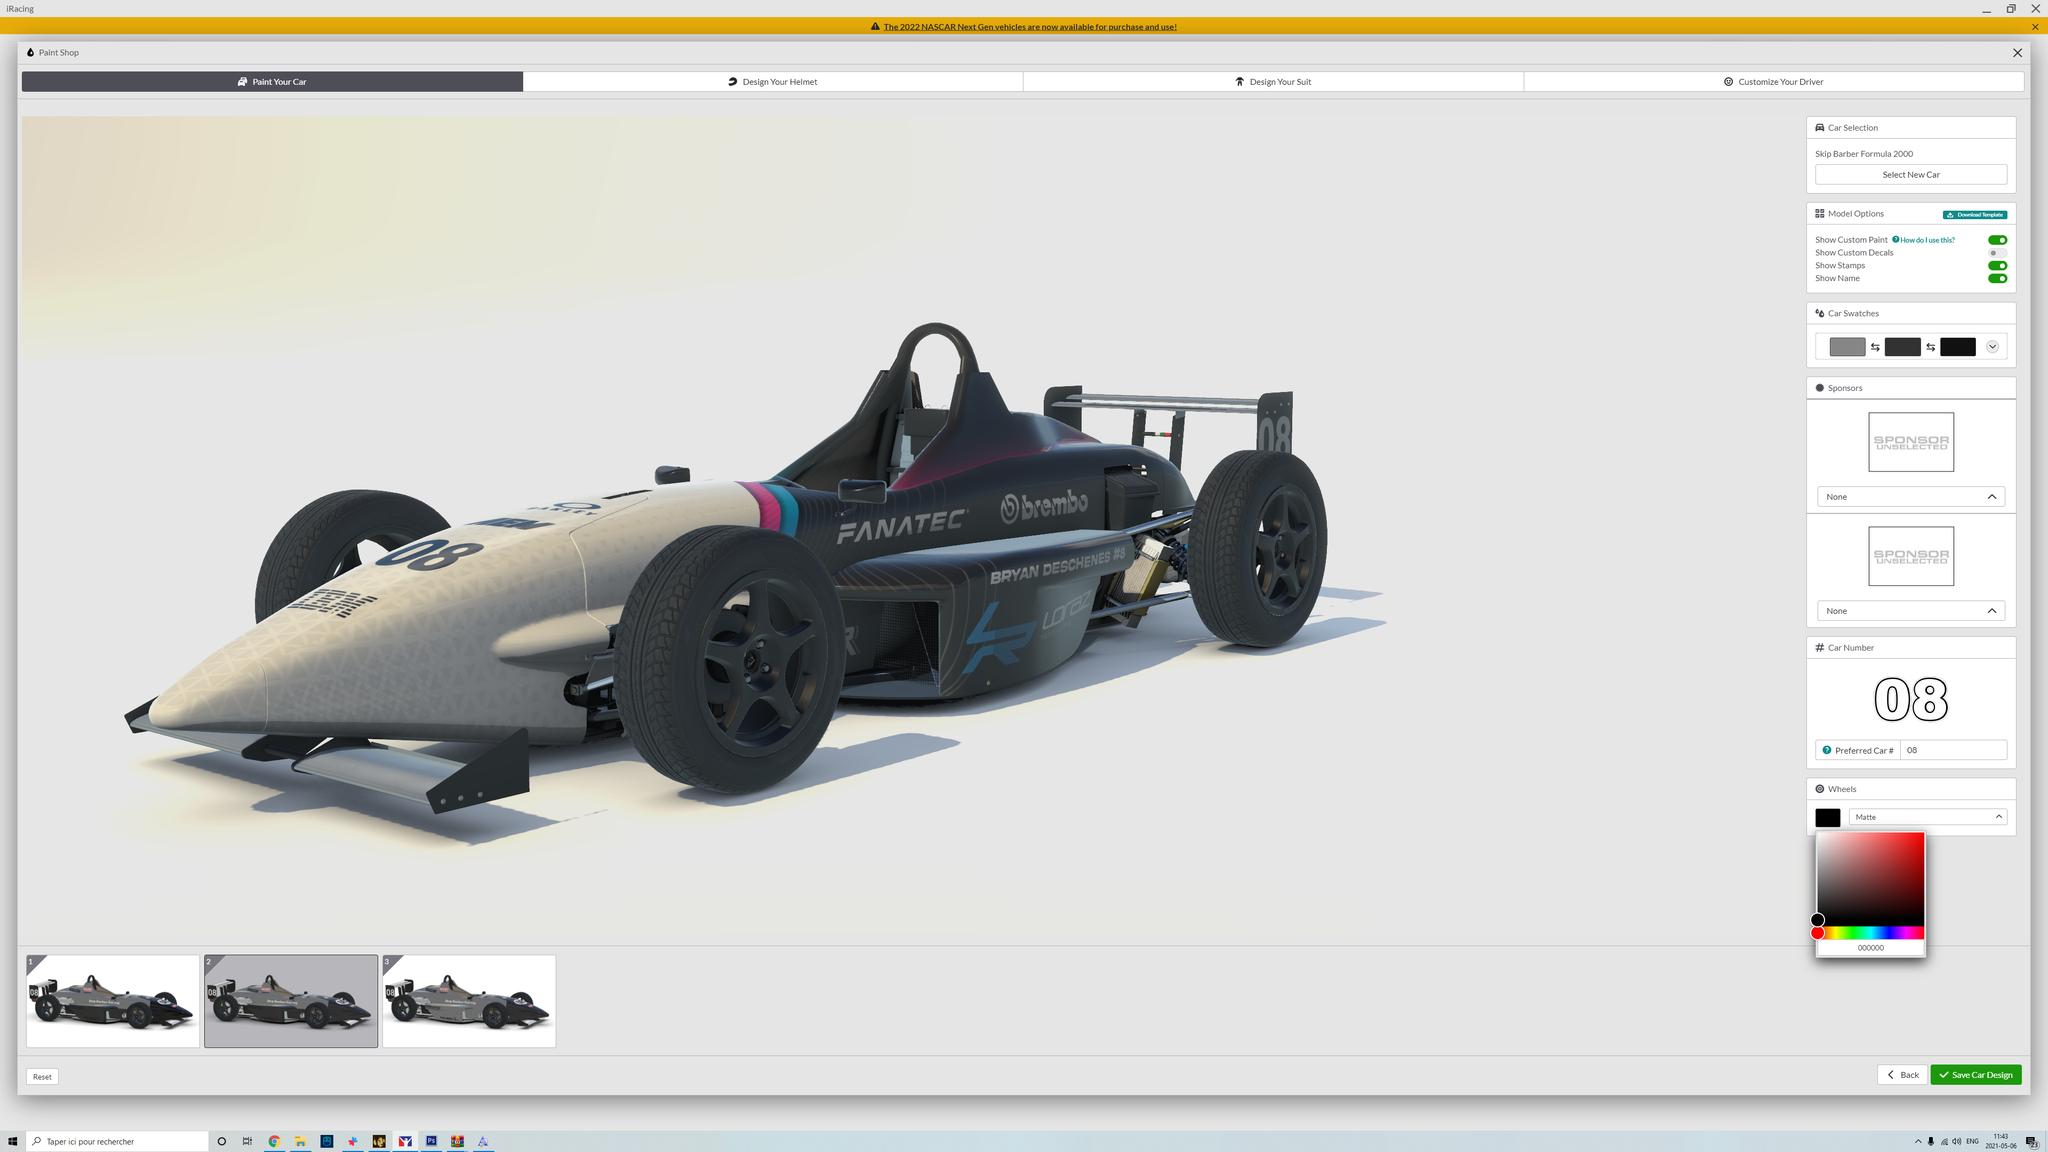The height and width of the screenshot is (1152, 2048).
Task: Pick a hue on the wheel color slider
Action: [1870, 931]
